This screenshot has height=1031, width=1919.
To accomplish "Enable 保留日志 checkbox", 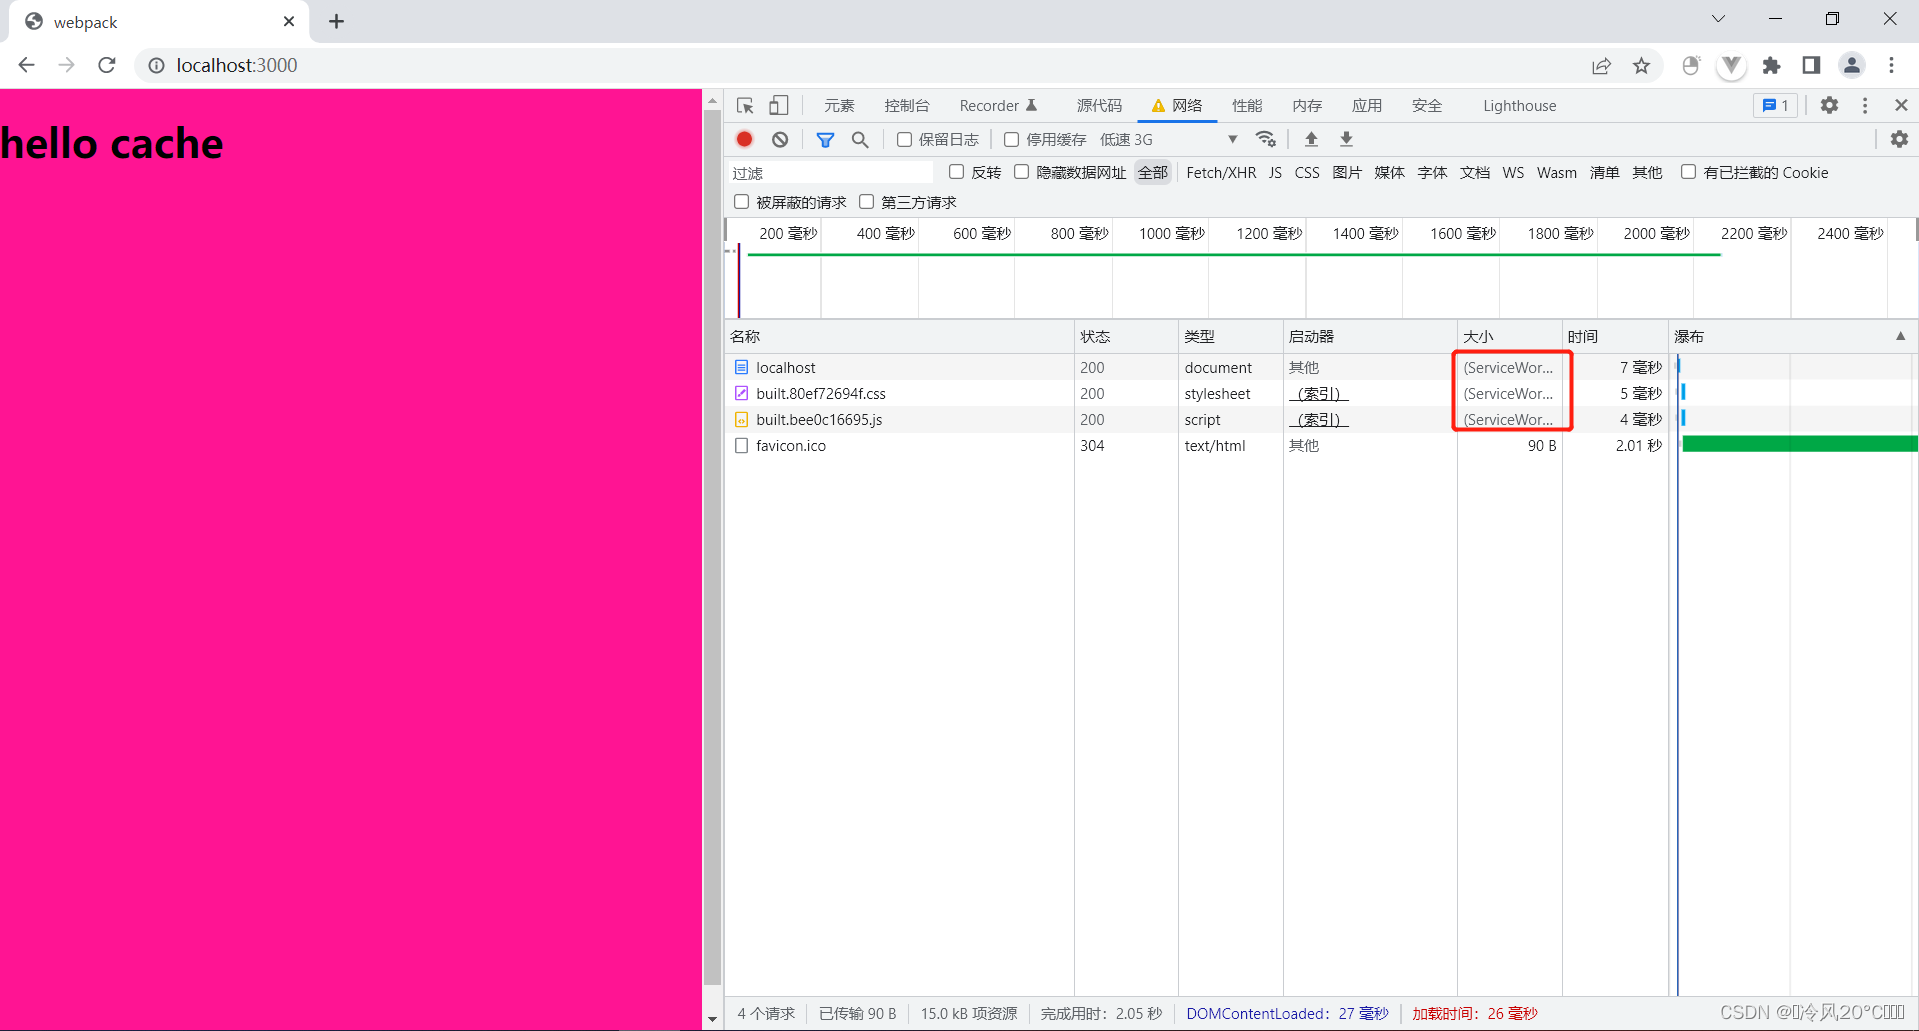I will [905, 139].
